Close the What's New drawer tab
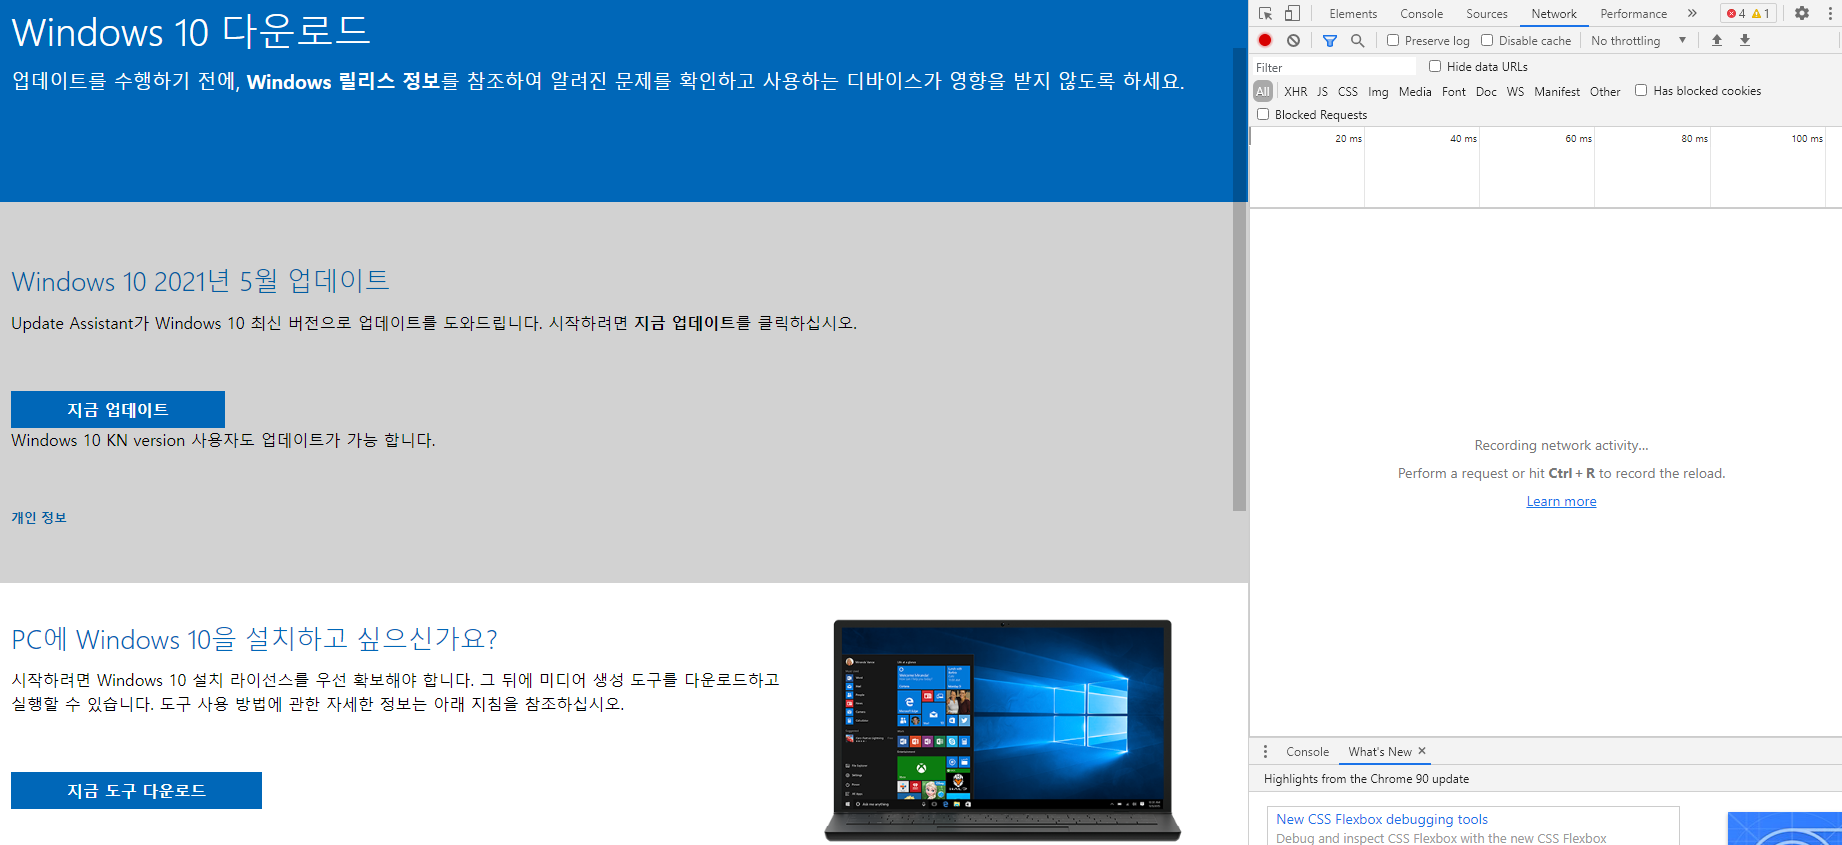 click(1422, 751)
